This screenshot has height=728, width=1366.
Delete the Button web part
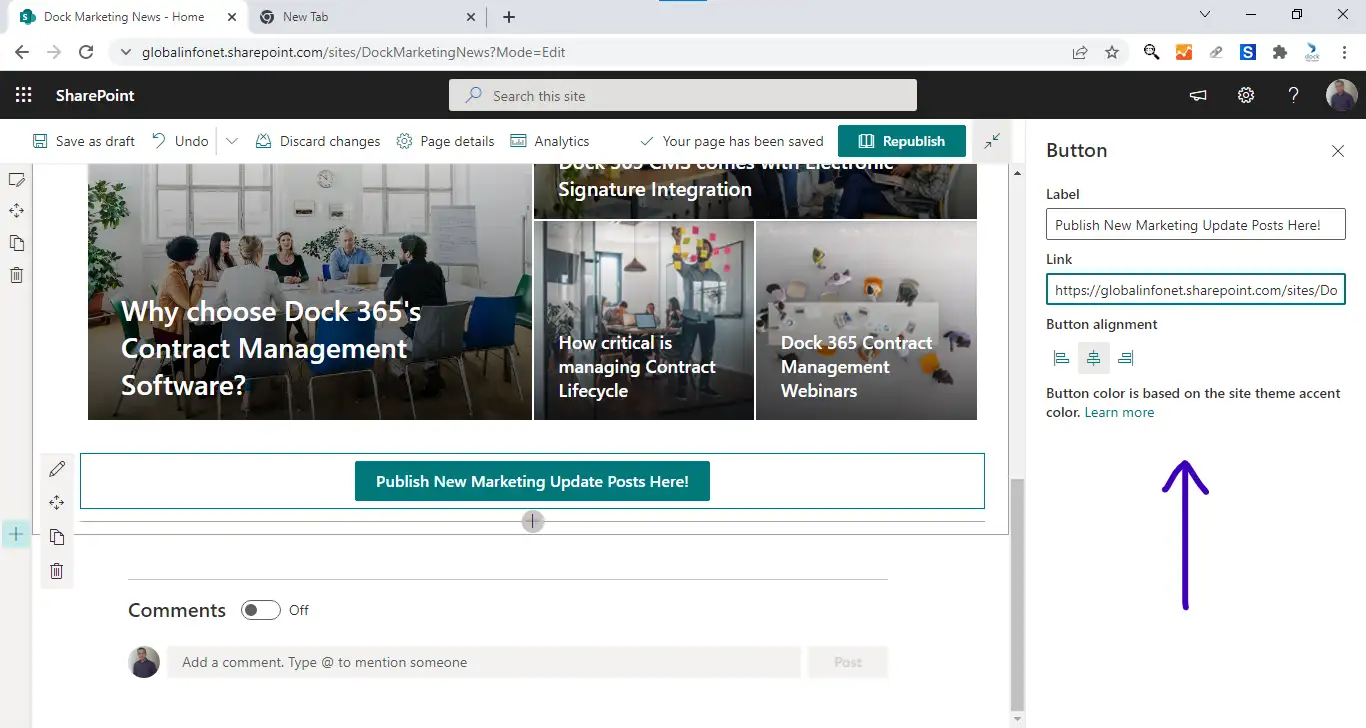pos(57,571)
